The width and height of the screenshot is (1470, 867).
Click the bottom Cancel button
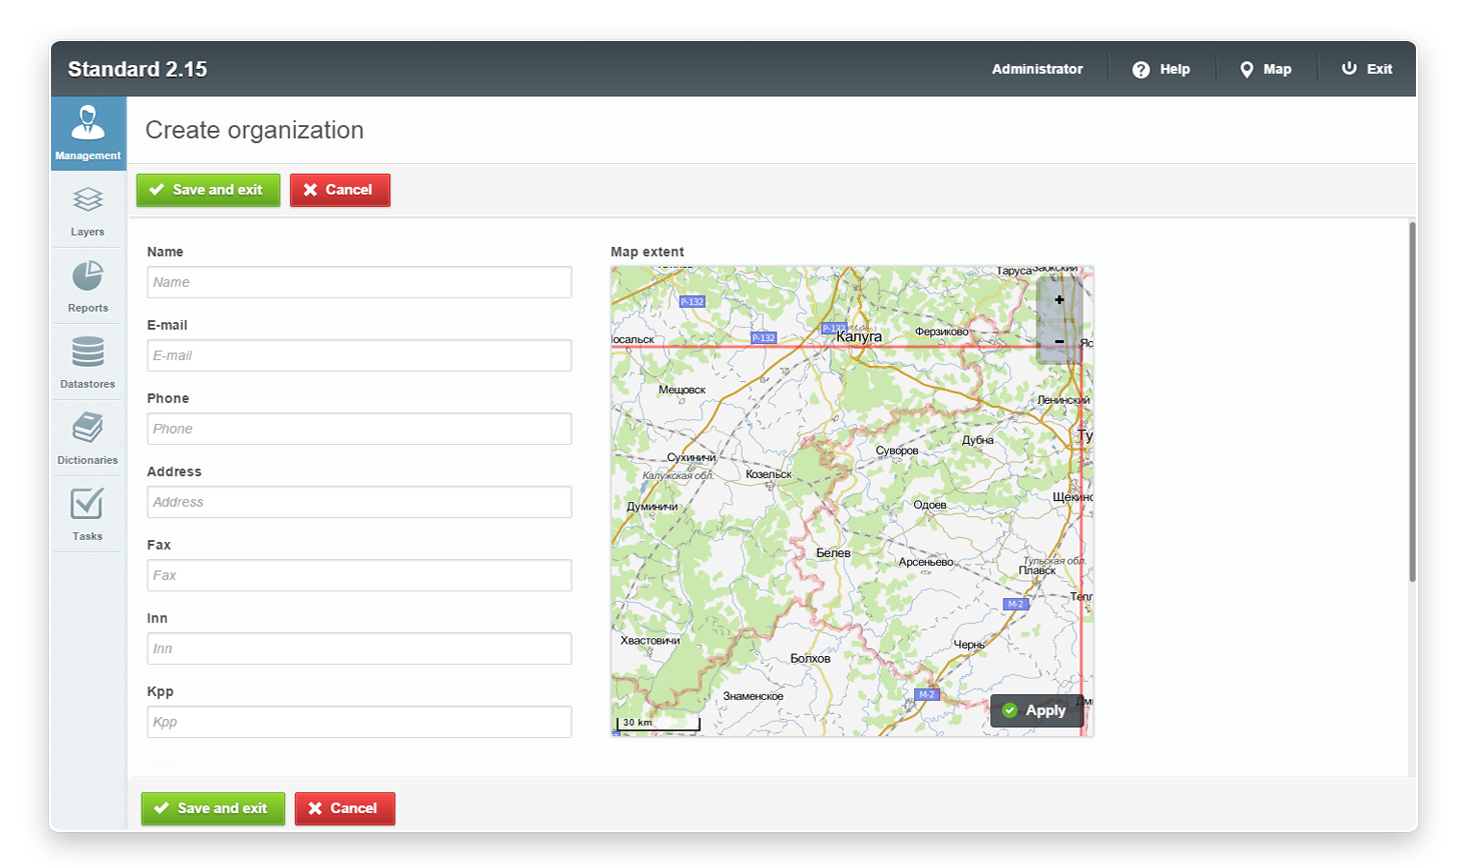coord(344,809)
